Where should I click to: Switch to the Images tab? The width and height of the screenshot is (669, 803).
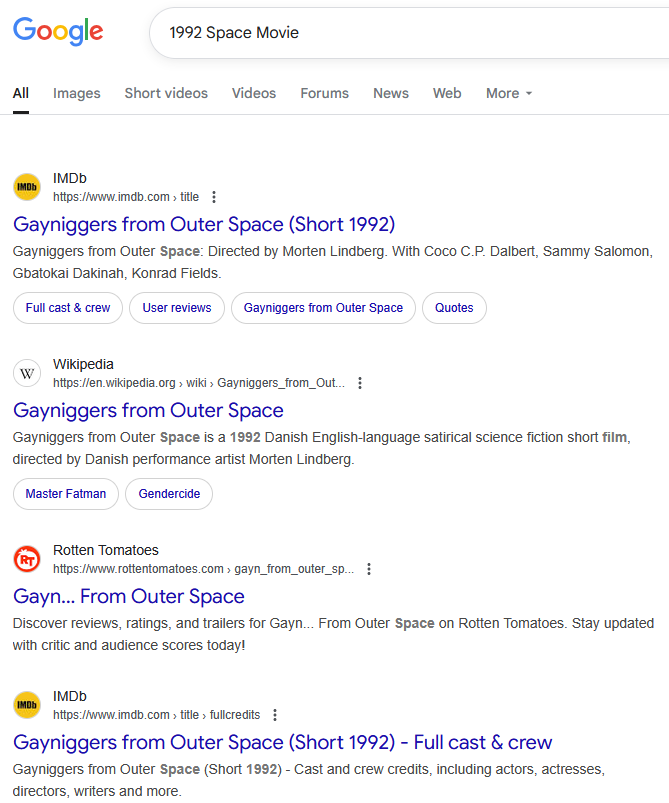tap(76, 93)
